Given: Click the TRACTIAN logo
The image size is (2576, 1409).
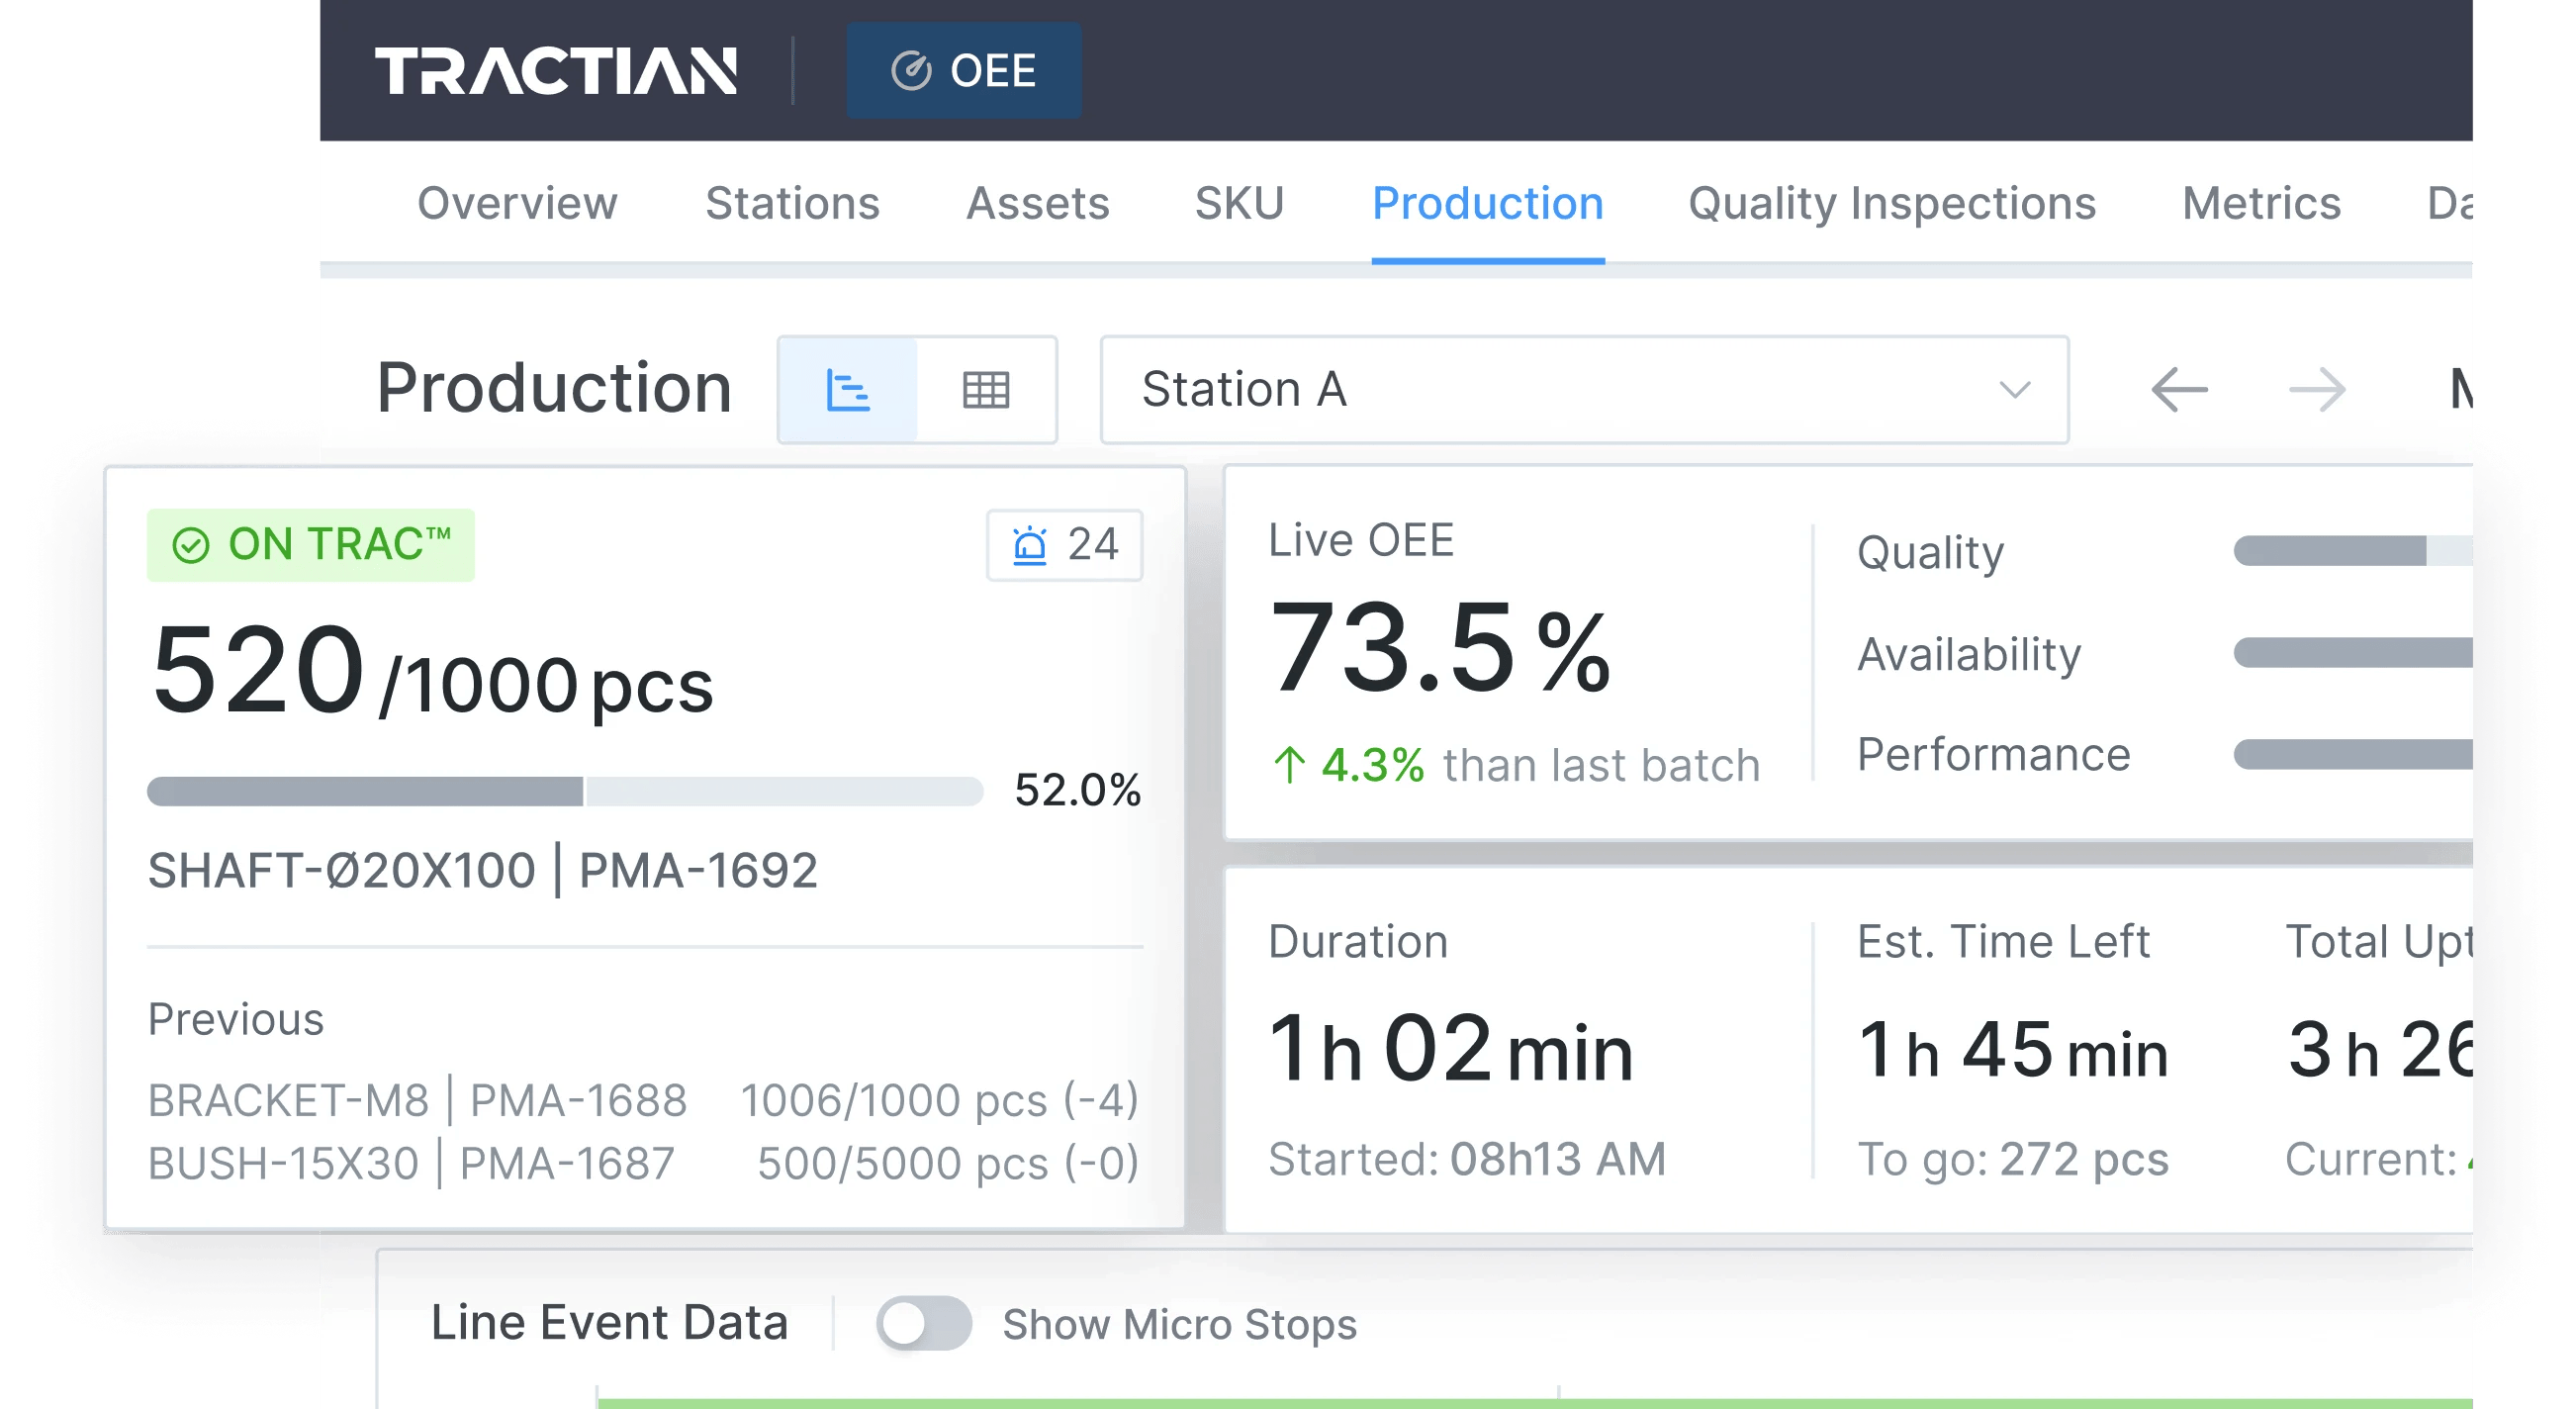Looking at the screenshot, I should click(x=557, y=71).
